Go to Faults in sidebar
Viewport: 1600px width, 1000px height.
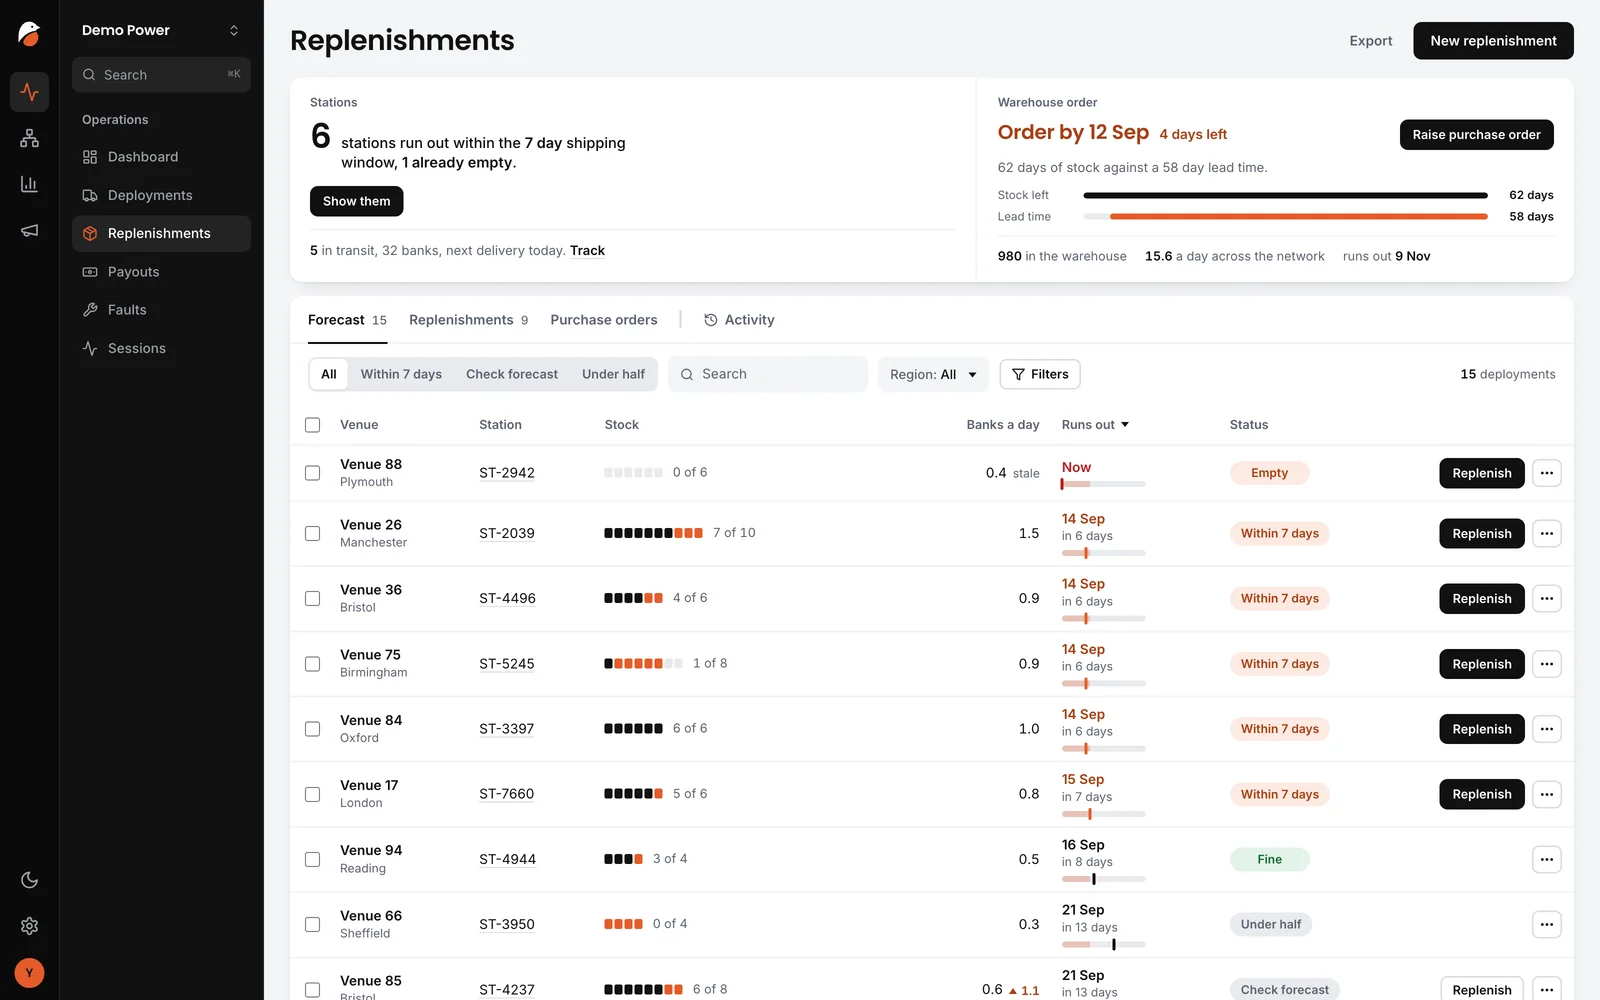pos(161,310)
